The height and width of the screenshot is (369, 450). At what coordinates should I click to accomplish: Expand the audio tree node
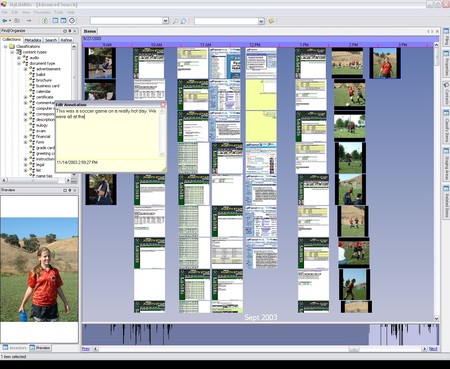[x=19, y=58]
